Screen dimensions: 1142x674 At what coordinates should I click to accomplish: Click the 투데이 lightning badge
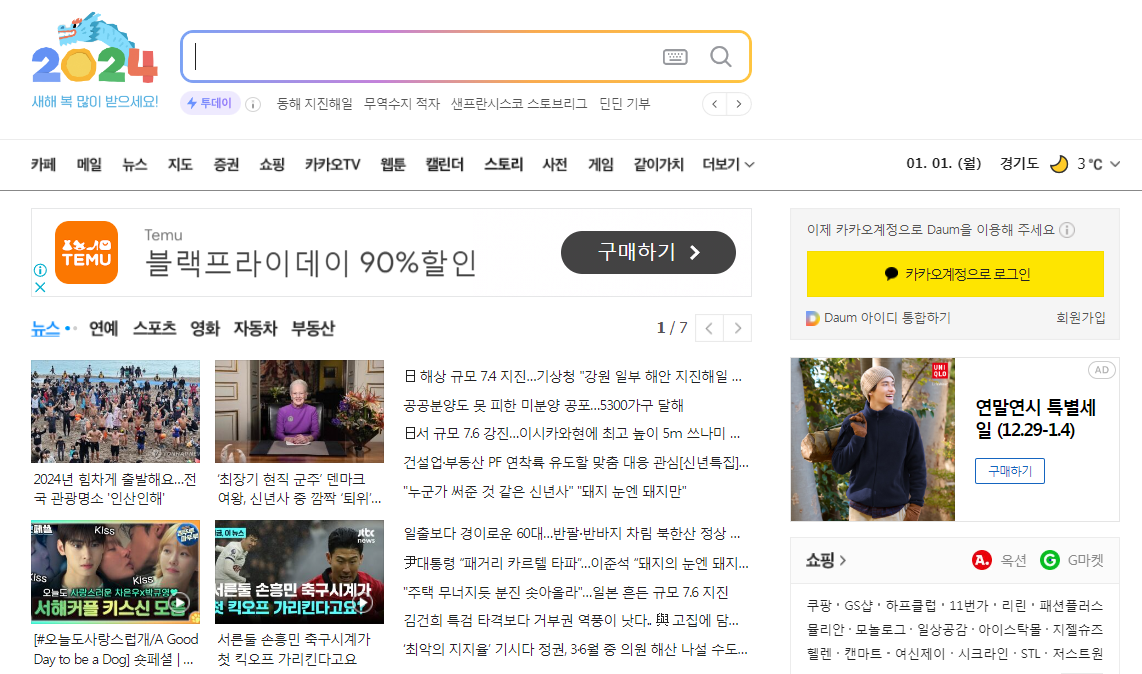tap(210, 103)
